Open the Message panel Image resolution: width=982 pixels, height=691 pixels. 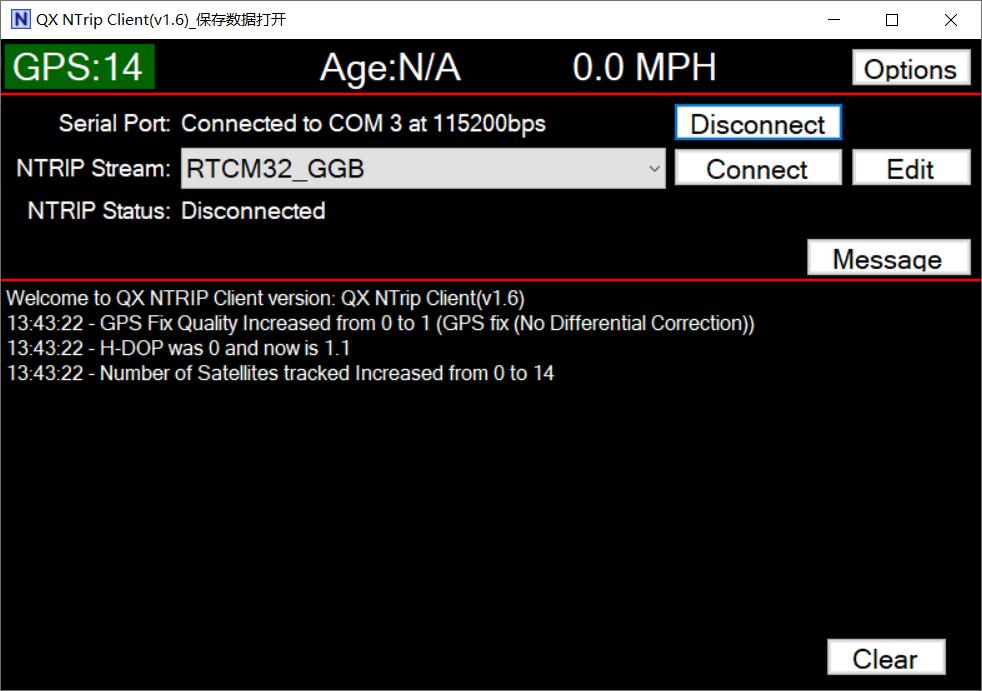[x=888, y=257]
